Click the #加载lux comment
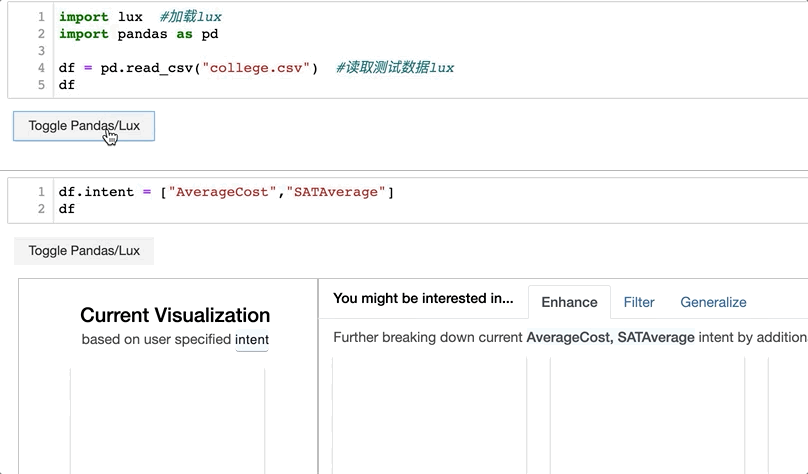The width and height of the screenshot is (808, 474). pos(191,17)
